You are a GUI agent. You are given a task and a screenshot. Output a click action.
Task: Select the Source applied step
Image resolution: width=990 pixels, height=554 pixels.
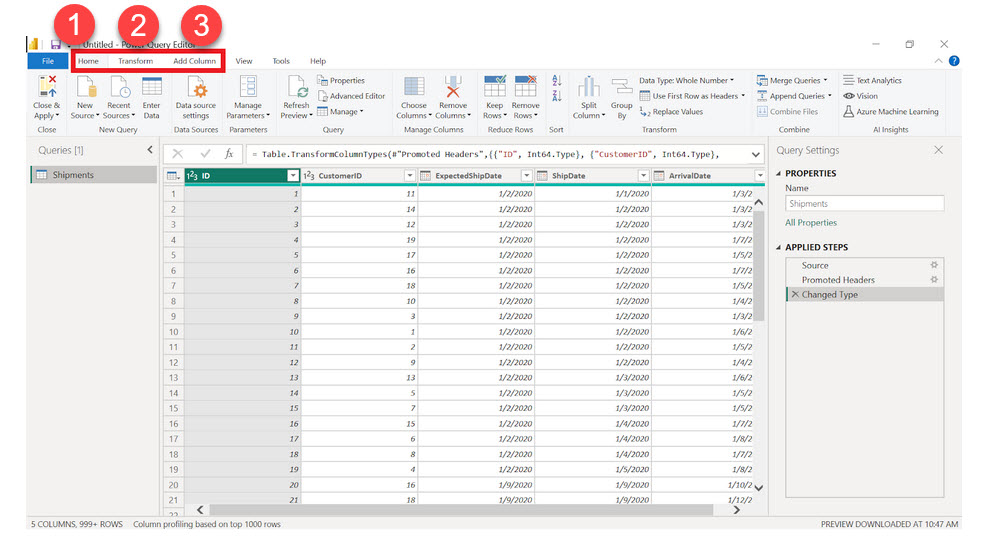click(x=865, y=265)
